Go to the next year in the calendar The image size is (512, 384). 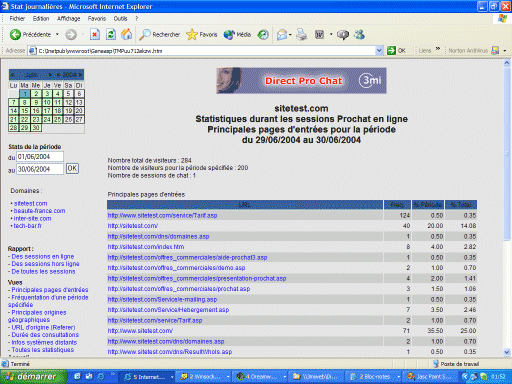point(80,75)
